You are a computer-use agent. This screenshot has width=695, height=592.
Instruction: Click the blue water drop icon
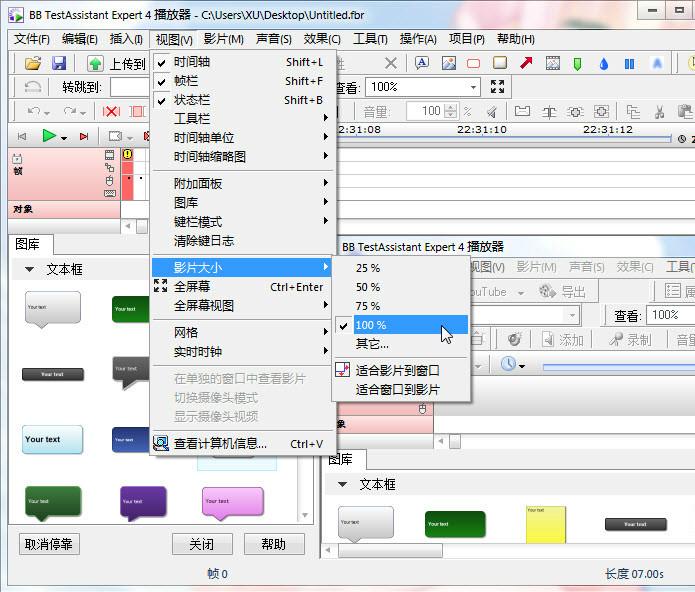[x=604, y=63]
